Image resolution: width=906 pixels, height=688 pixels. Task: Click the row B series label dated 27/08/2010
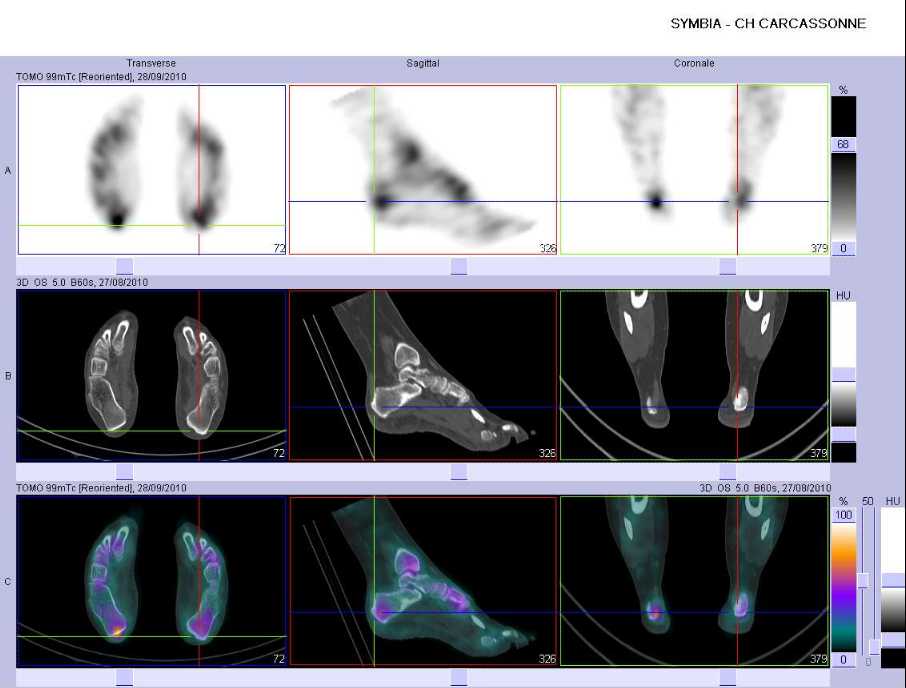tap(81, 282)
